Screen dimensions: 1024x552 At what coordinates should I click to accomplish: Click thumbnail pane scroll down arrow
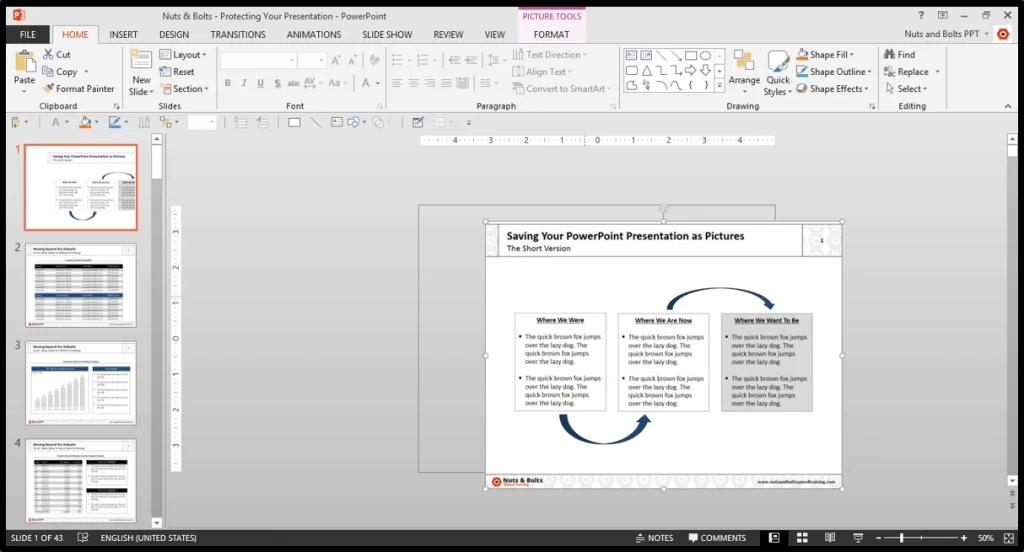point(157,523)
